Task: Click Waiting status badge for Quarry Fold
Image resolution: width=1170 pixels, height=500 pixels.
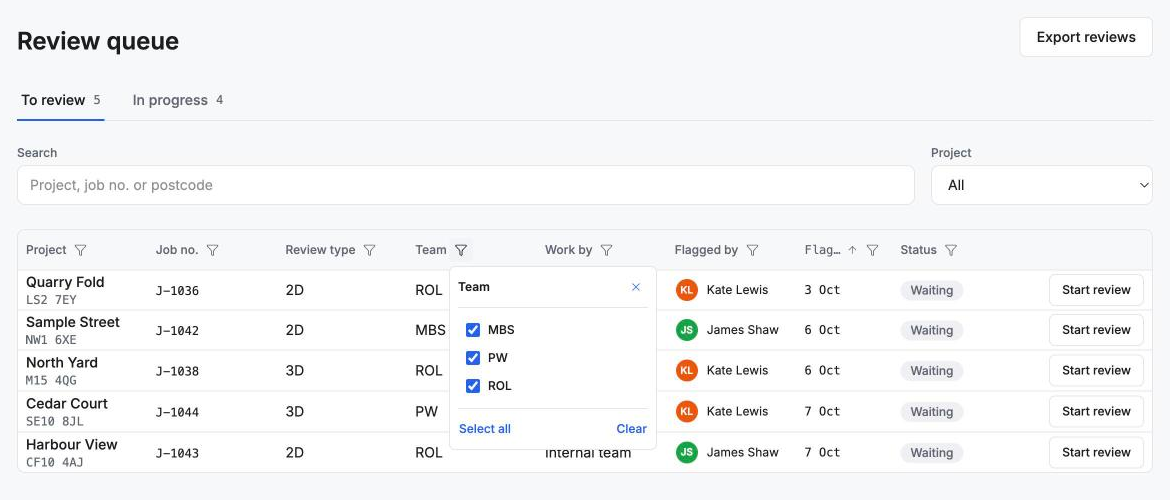Action: click(x=931, y=290)
